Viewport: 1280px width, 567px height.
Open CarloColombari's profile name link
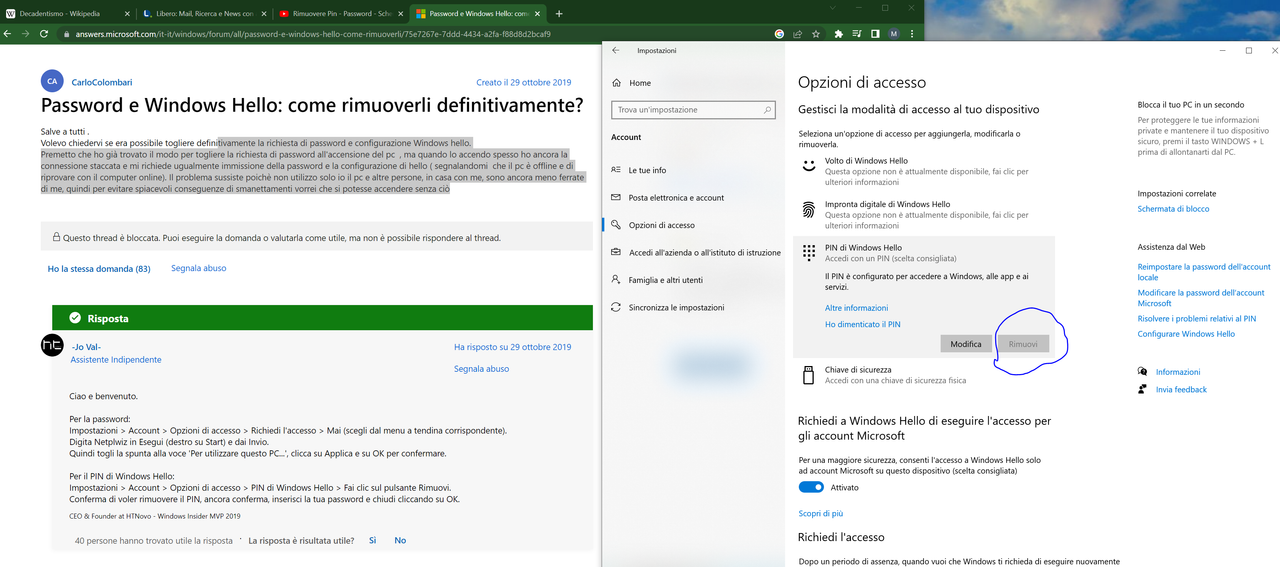[x=103, y=82]
